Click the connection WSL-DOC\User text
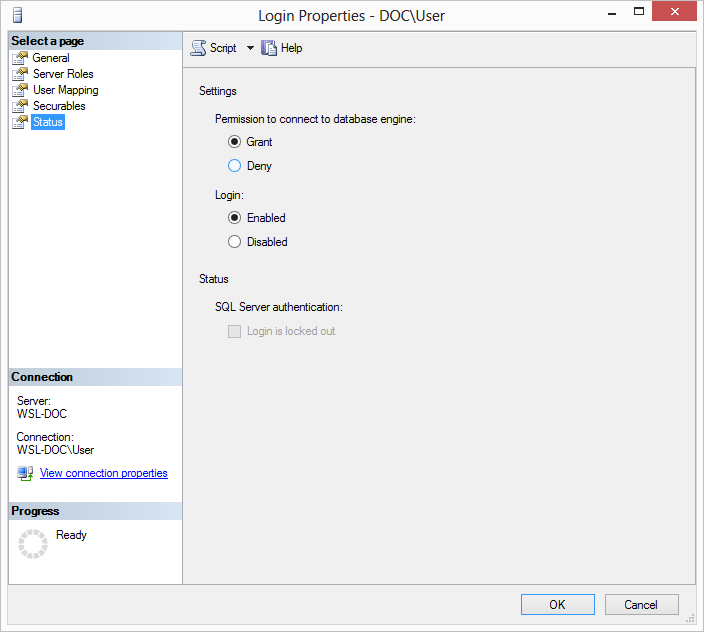Image resolution: width=704 pixels, height=632 pixels. click(55, 450)
